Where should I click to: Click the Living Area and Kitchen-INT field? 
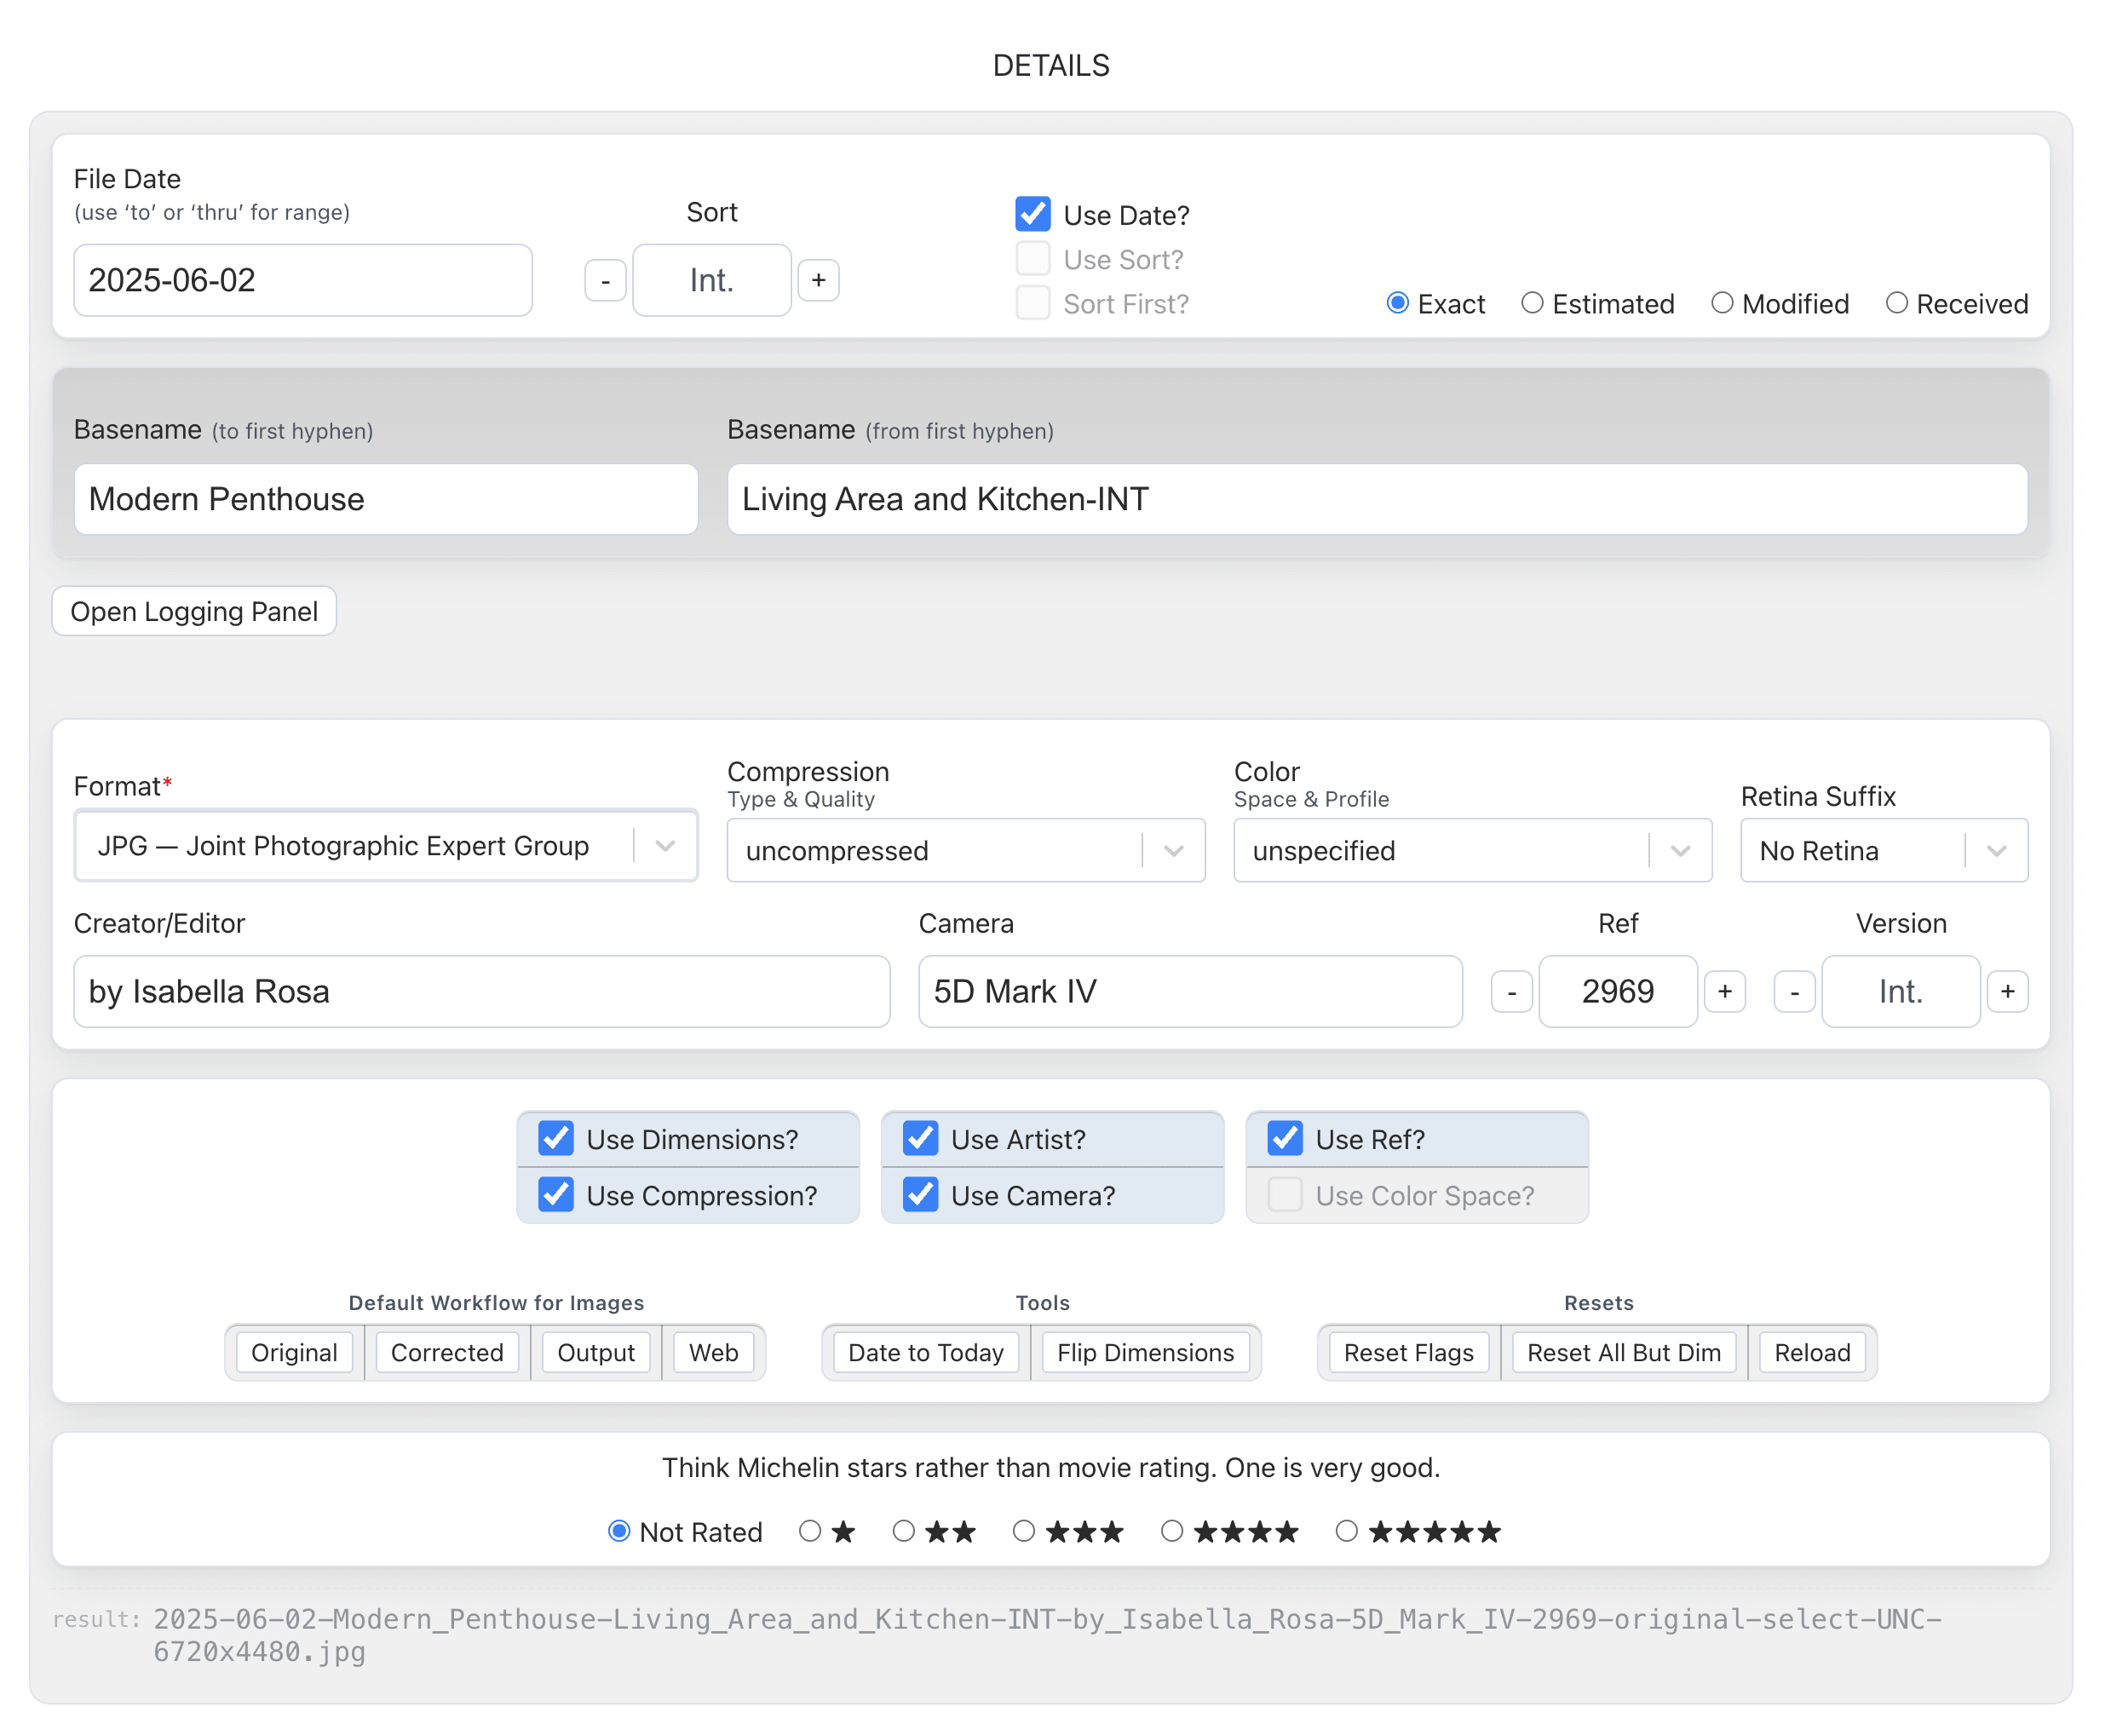(1377, 499)
